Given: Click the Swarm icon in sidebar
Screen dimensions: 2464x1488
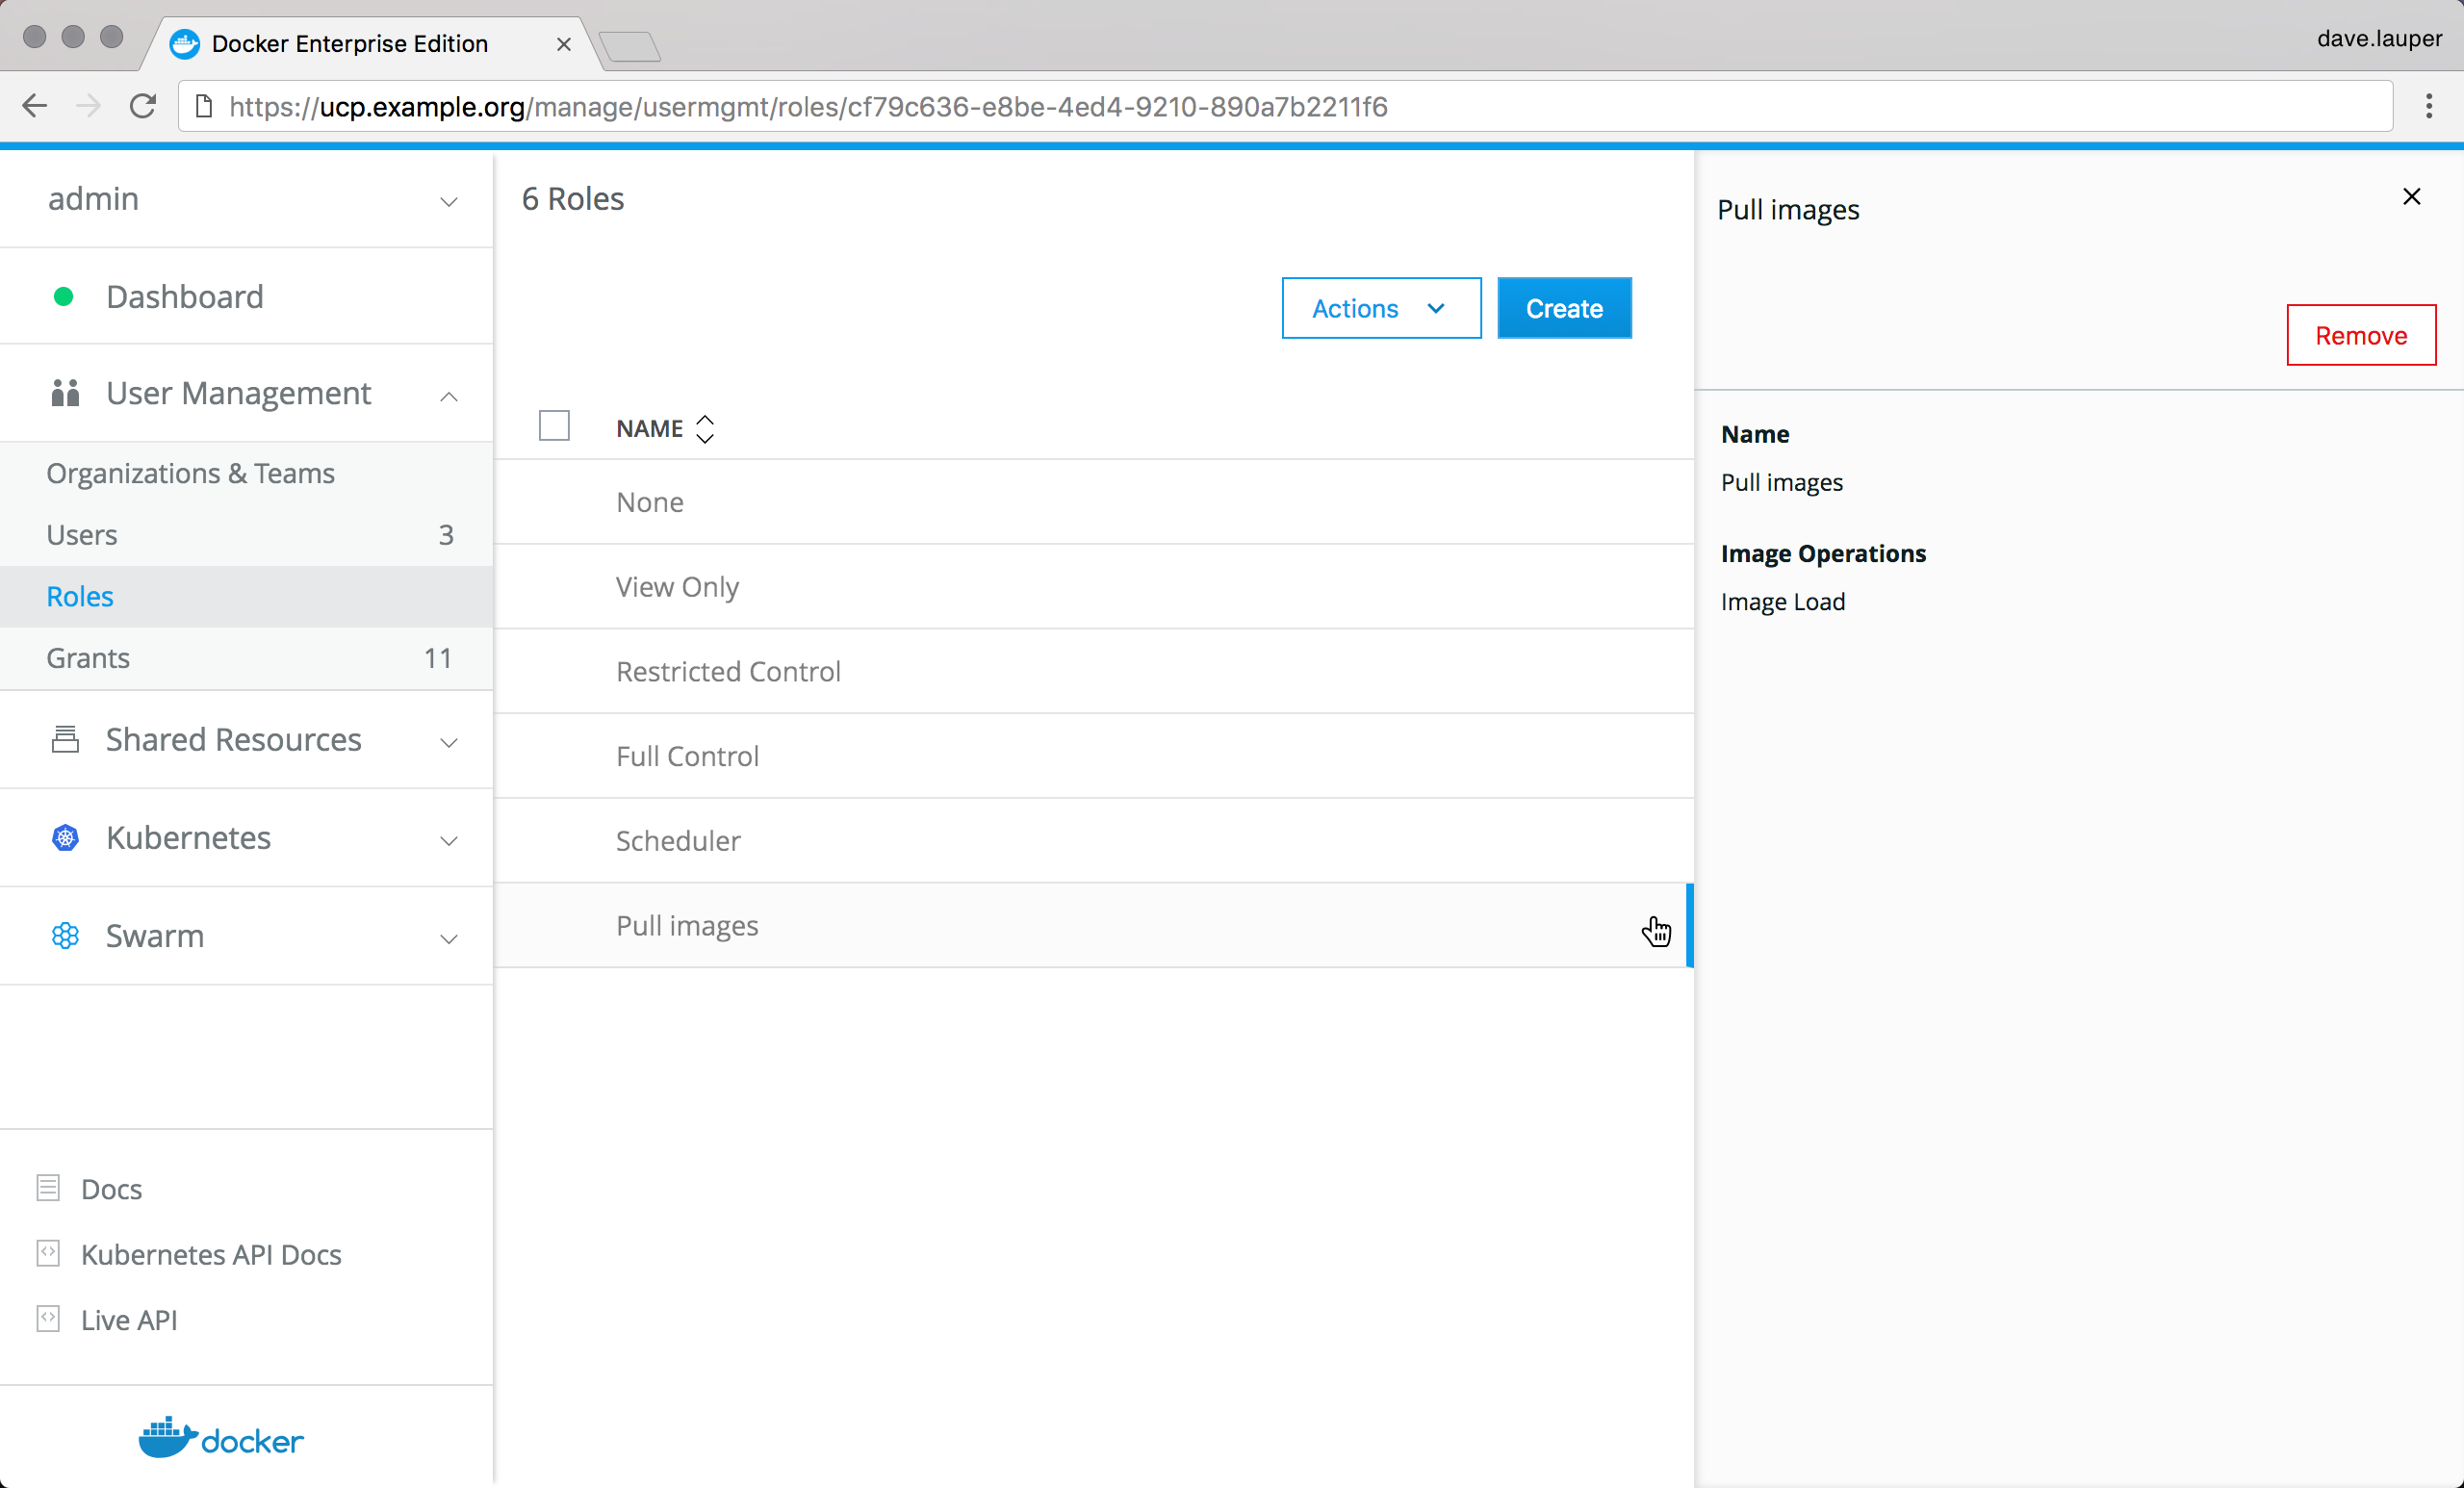Looking at the screenshot, I should (65, 935).
